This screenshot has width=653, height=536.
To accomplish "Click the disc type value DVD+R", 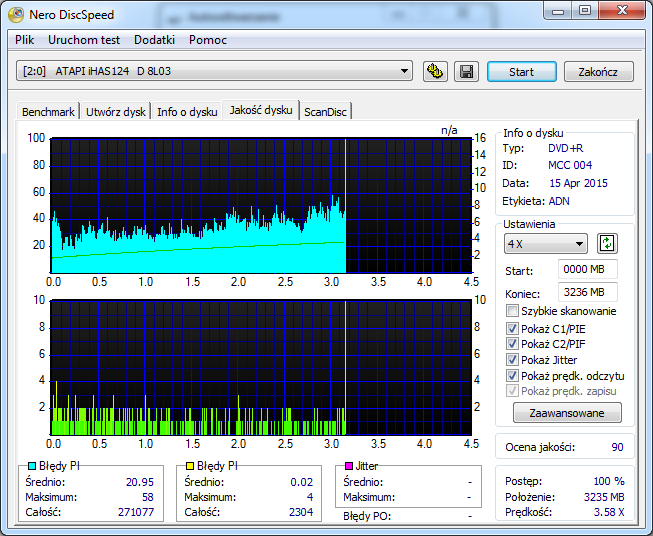I will click(566, 148).
